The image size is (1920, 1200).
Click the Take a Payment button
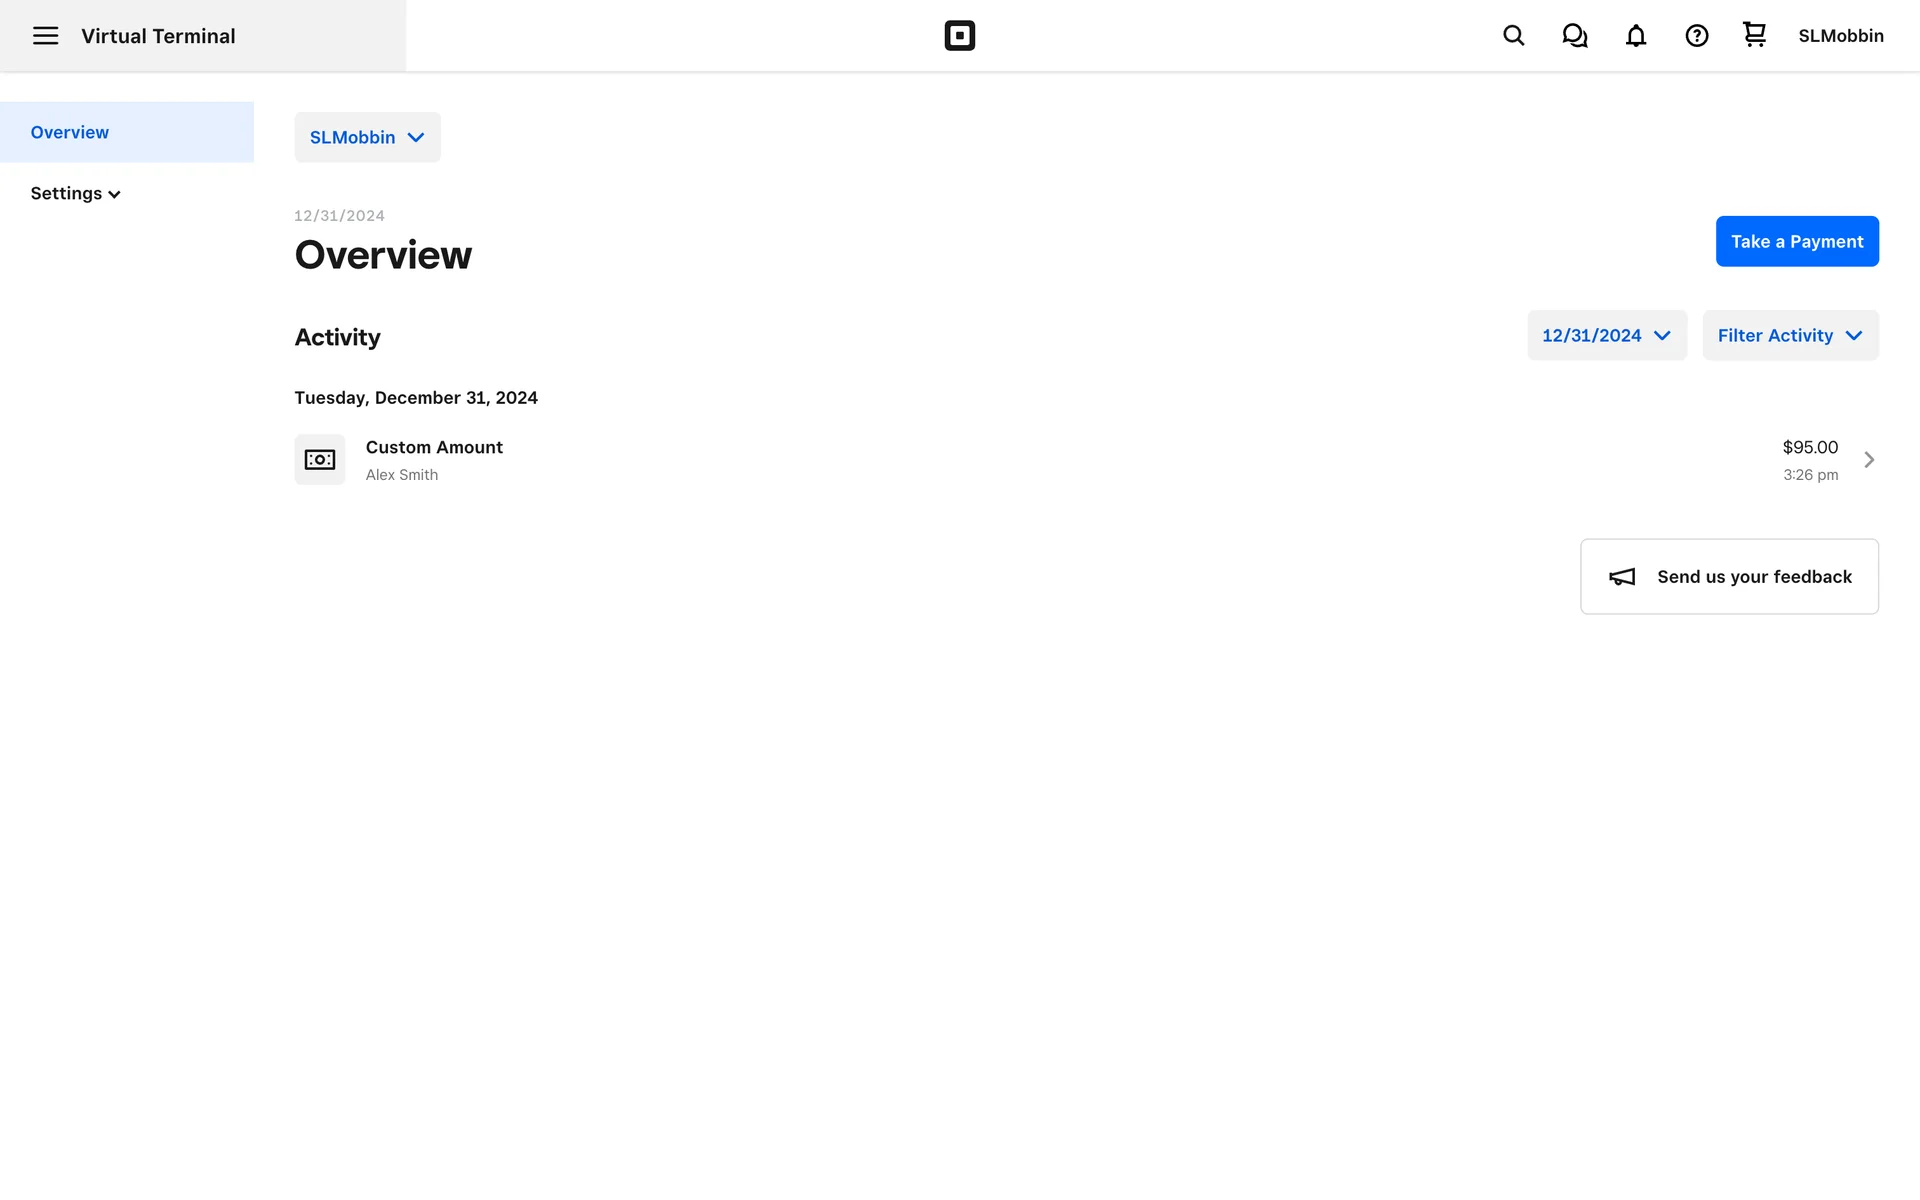coord(1796,241)
